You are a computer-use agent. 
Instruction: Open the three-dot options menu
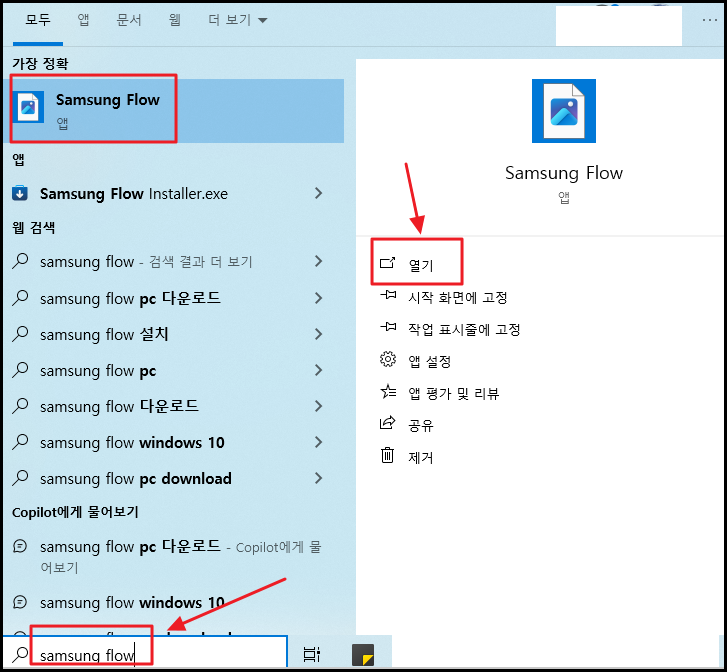[710, 20]
